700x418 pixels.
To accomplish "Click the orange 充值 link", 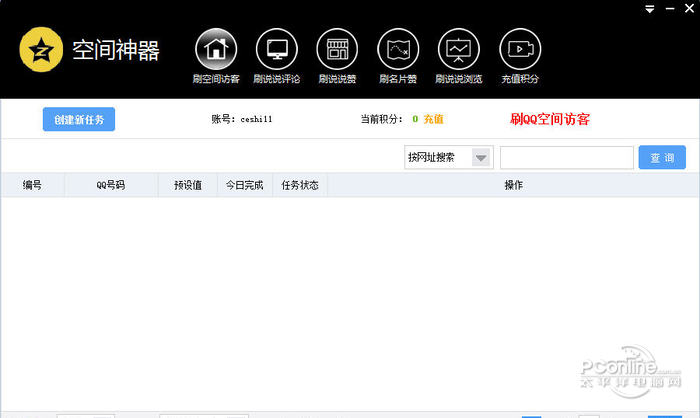I will (433, 119).
